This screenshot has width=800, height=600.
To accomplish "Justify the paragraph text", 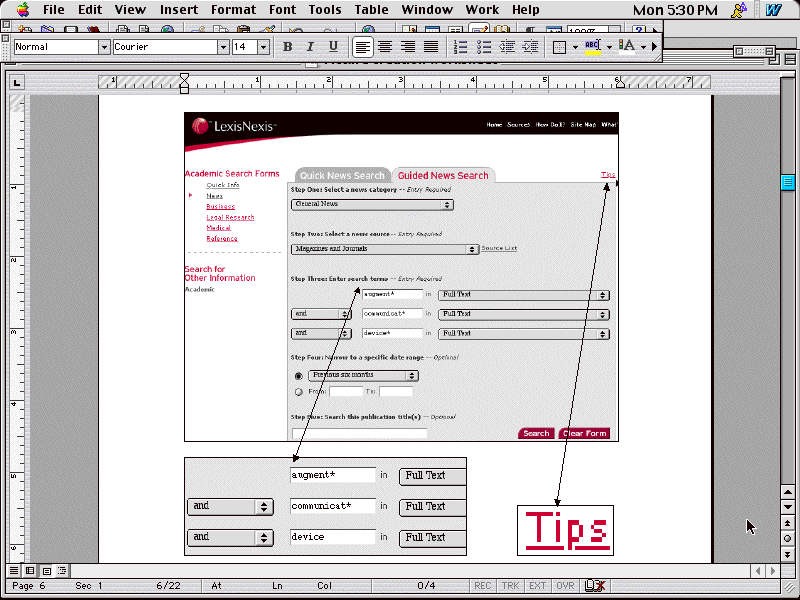I will (x=431, y=47).
